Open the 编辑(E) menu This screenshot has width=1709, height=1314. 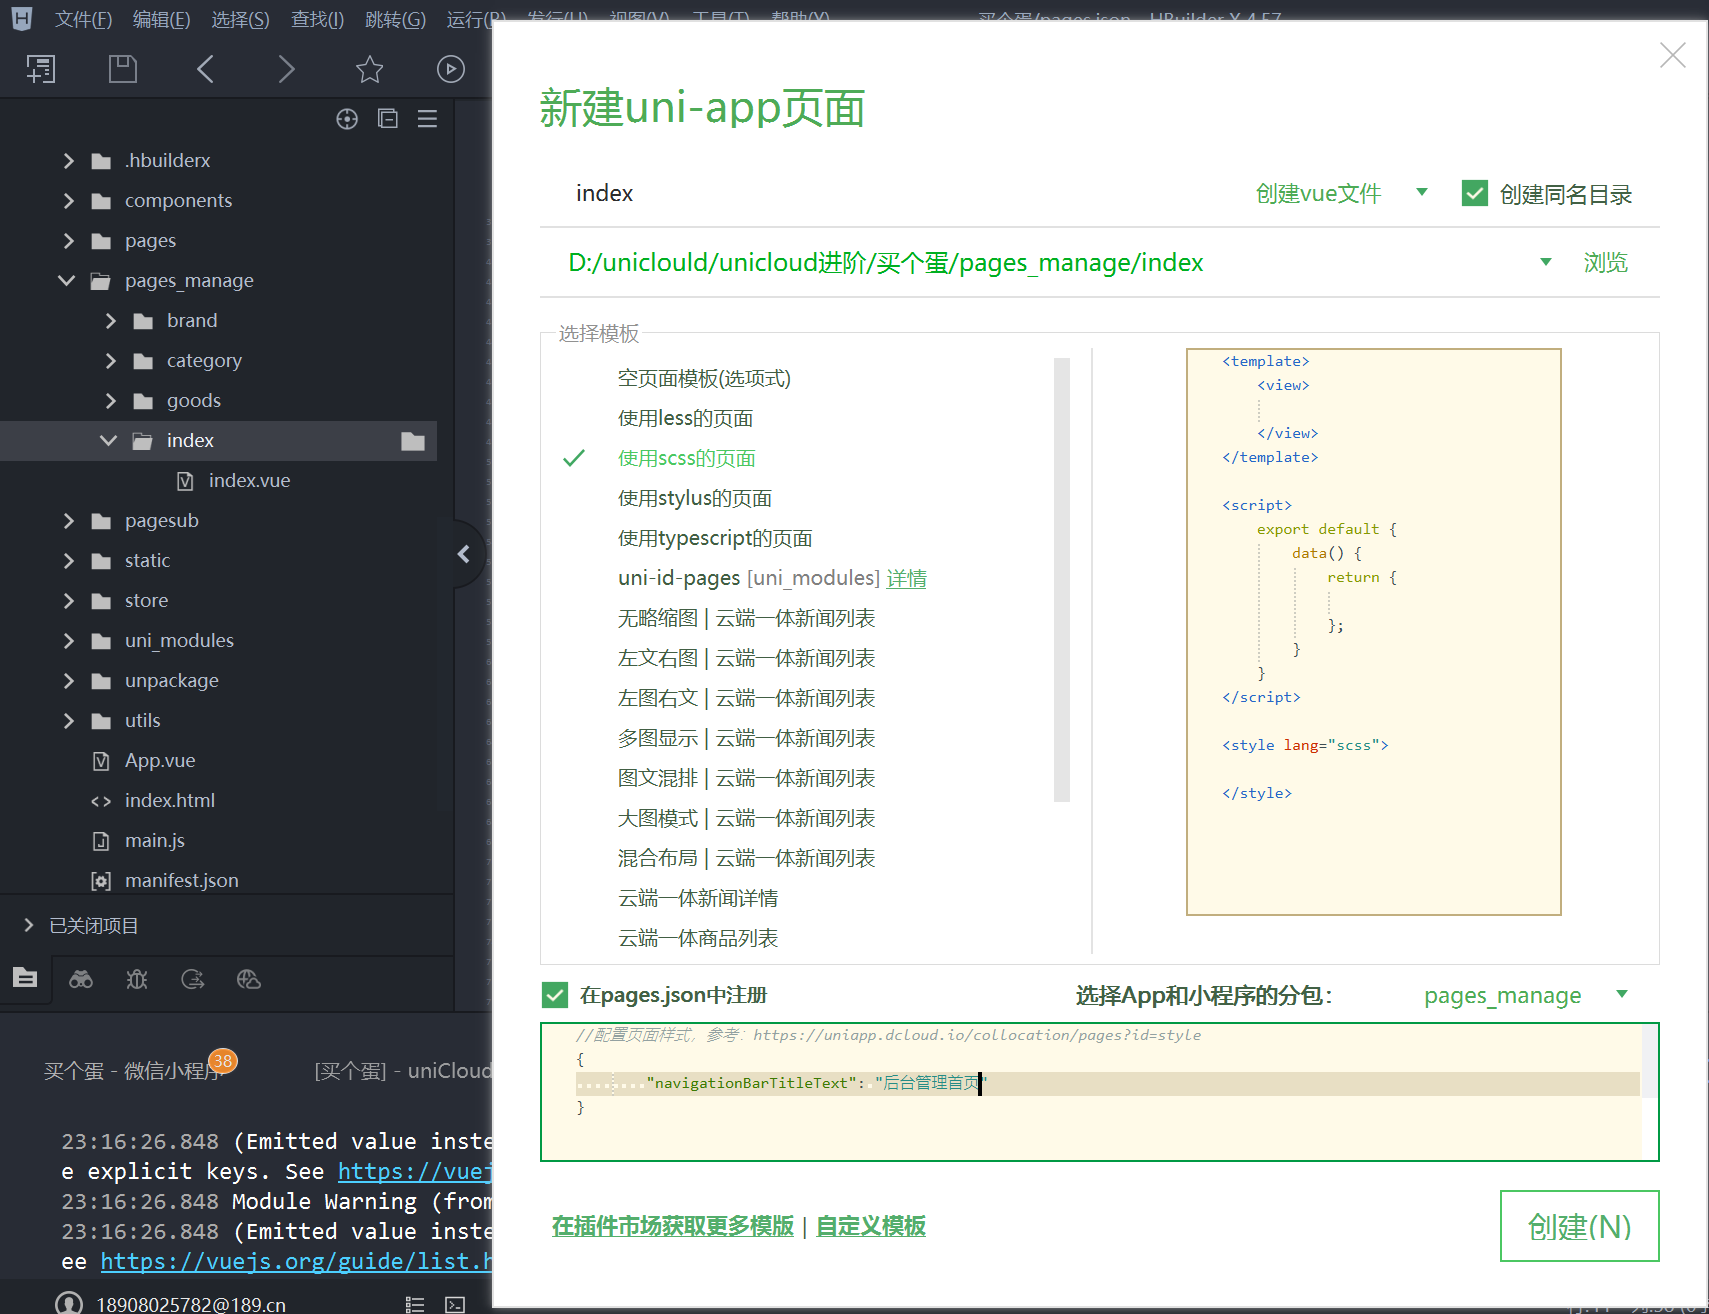pos(161,19)
